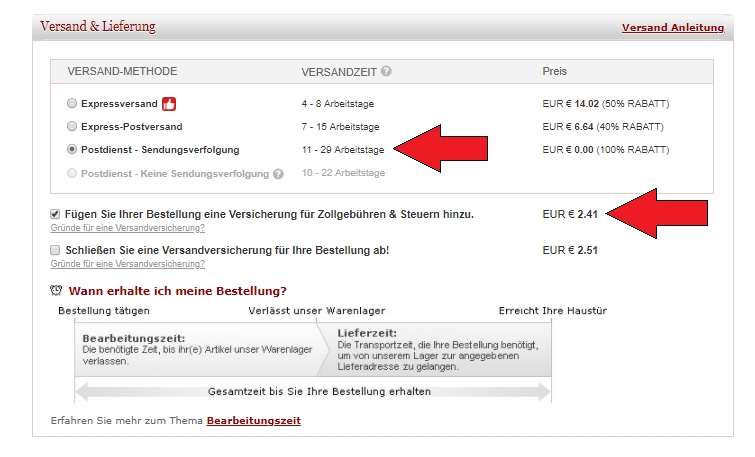Viewport: 755px width, 457px height.
Task: Click the alarm clock icon before 'Wann erhalte ich'
Action: 57,291
